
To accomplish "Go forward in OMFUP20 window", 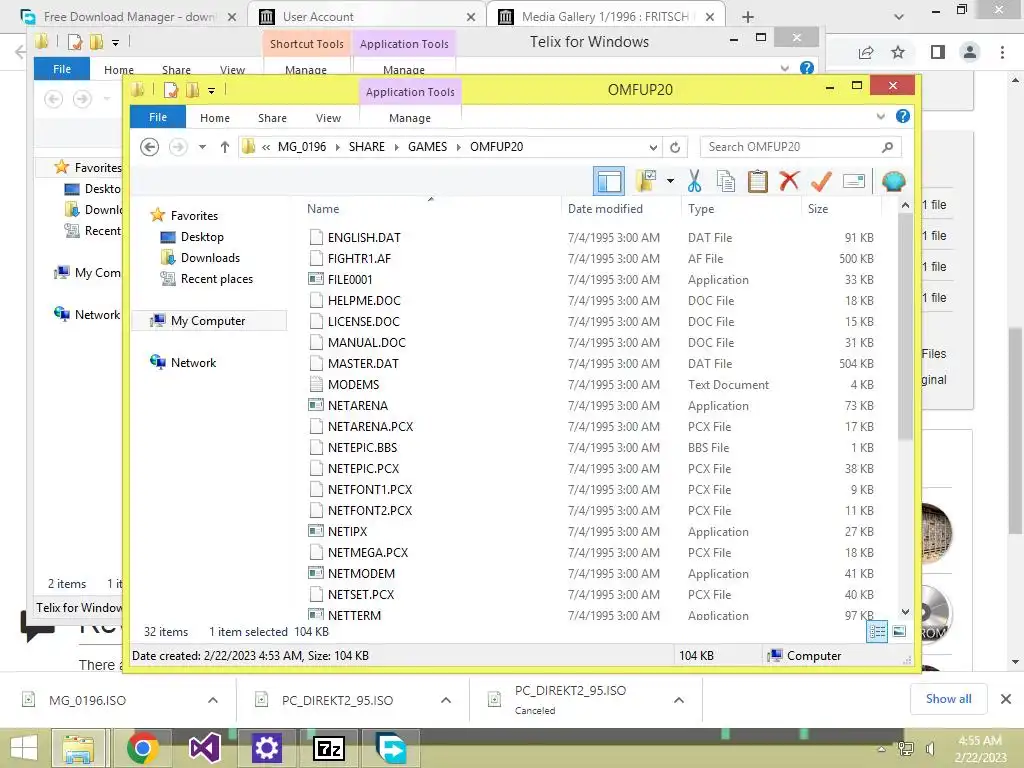I will pyautogui.click(x=178, y=147).
